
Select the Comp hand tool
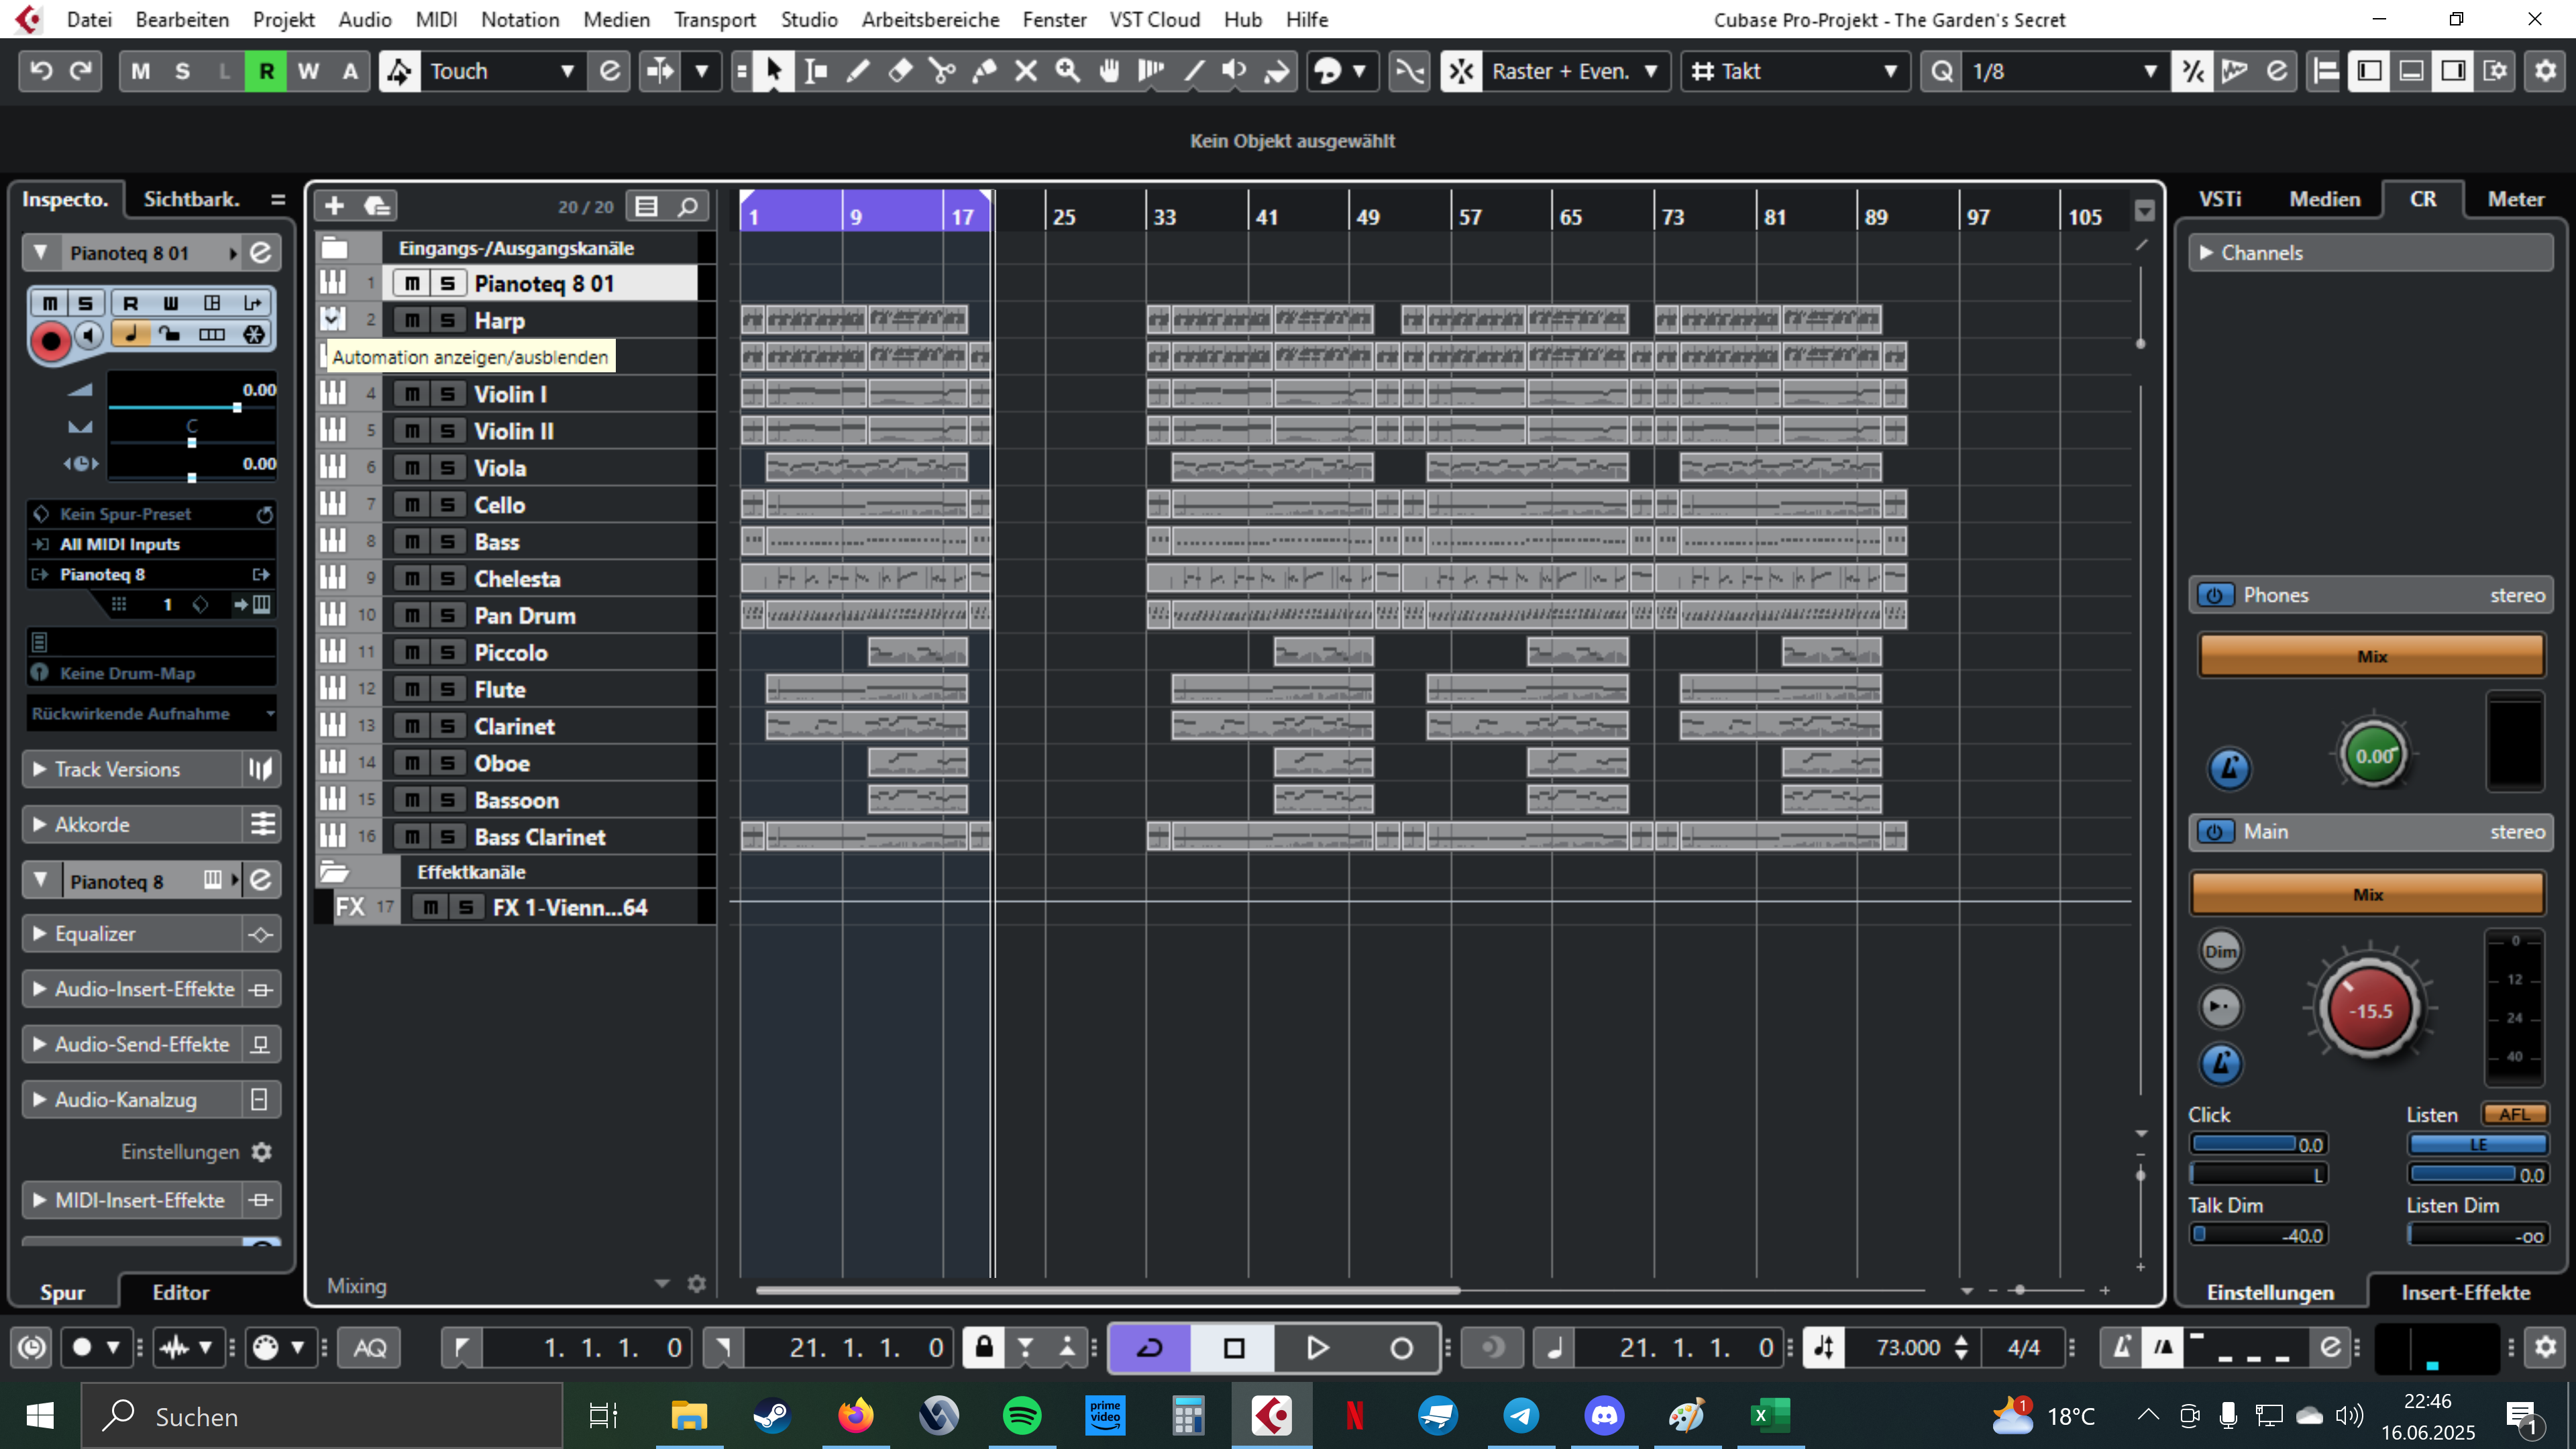pos(1110,71)
